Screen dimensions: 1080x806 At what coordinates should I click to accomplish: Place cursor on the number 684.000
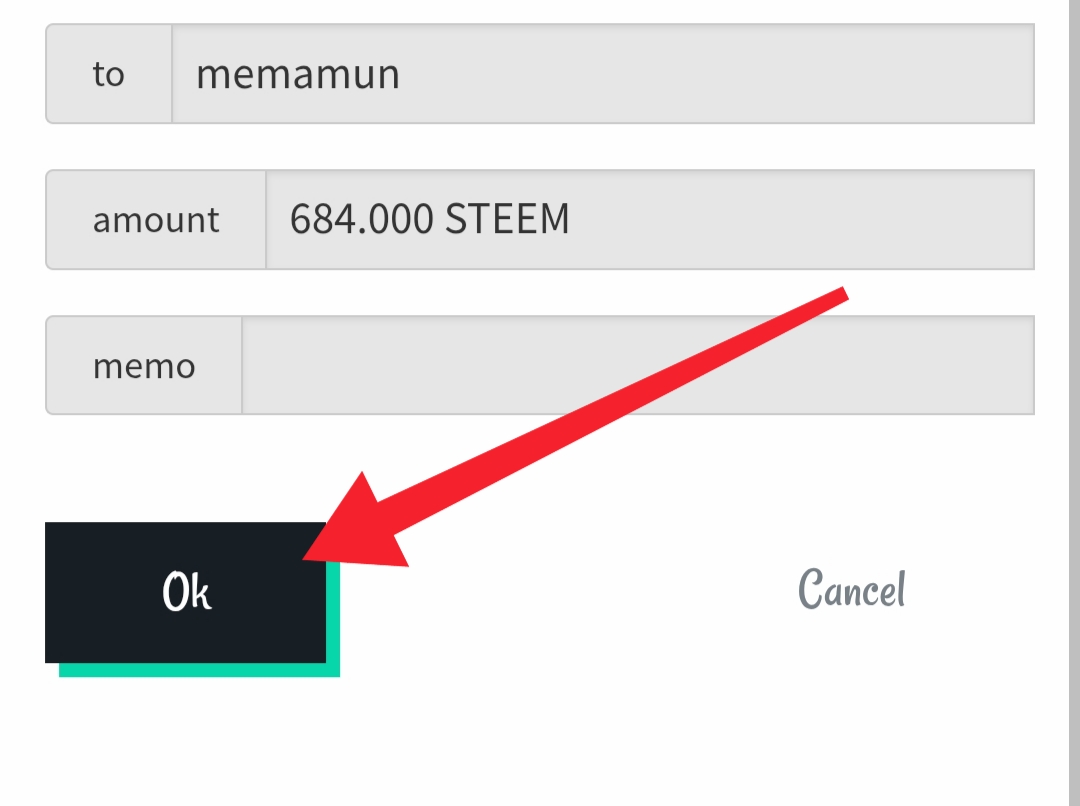361,219
